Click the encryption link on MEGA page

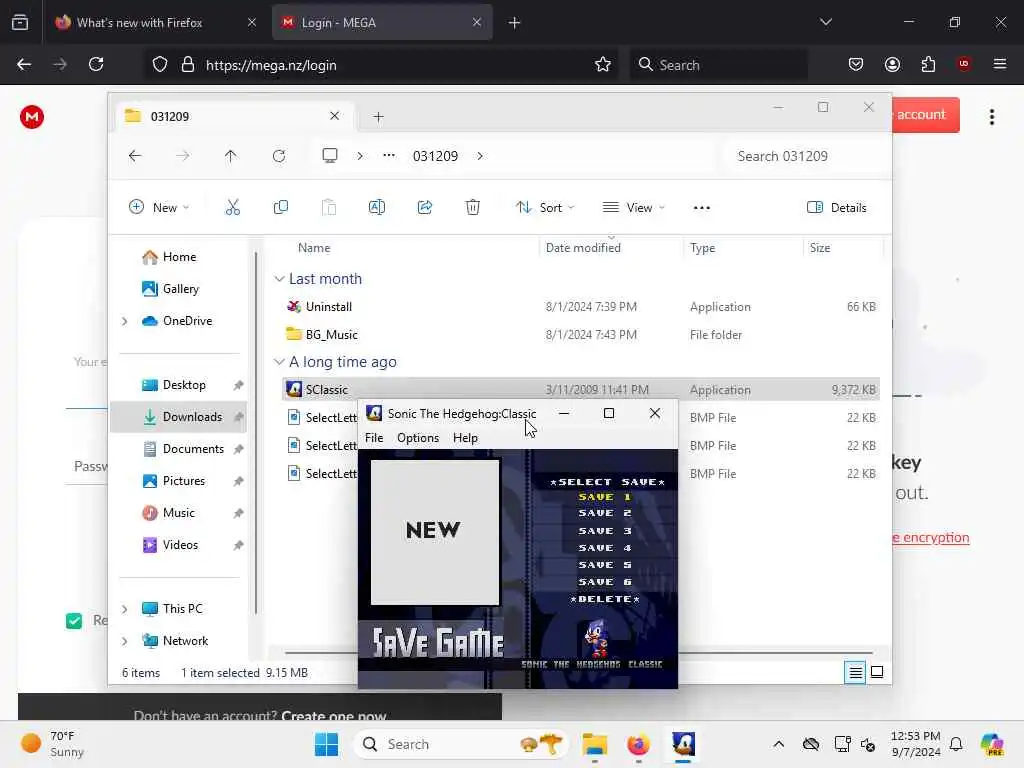pyautogui.click(x=931, y=537)
